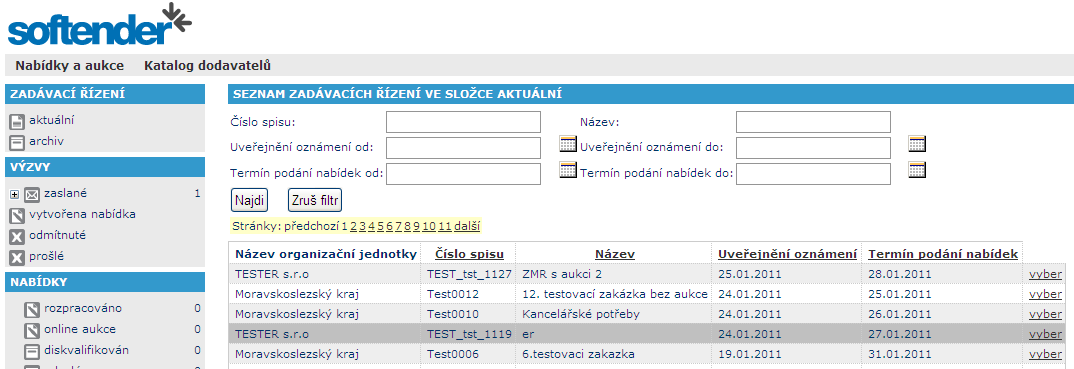The height and width of the screenshot is (369, 1074).
Task: Go to page 11 in pagination
Action: 445,226
